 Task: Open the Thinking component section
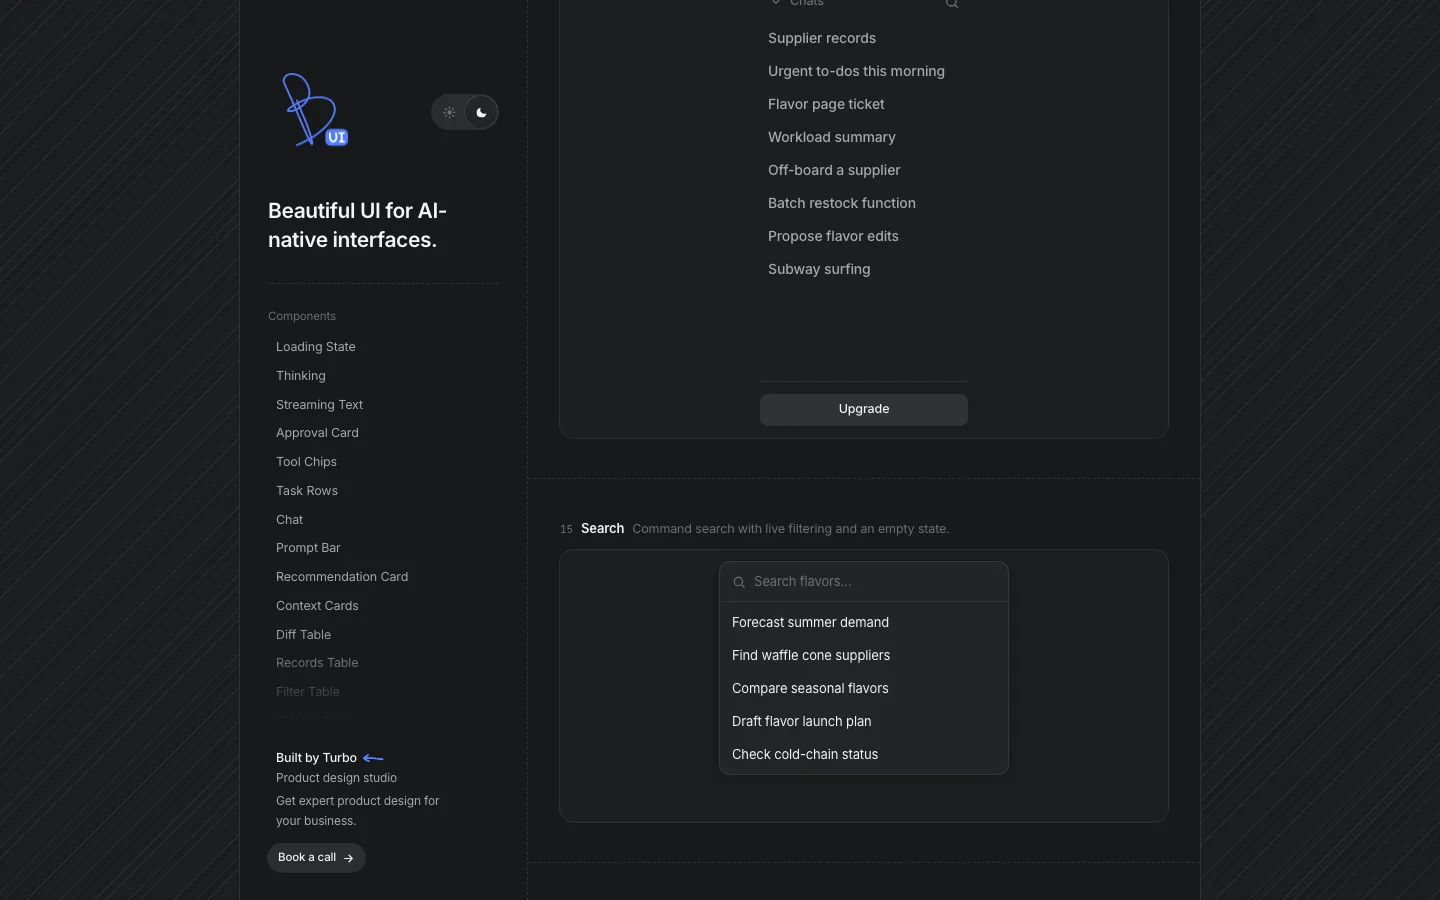coord(301,376)
